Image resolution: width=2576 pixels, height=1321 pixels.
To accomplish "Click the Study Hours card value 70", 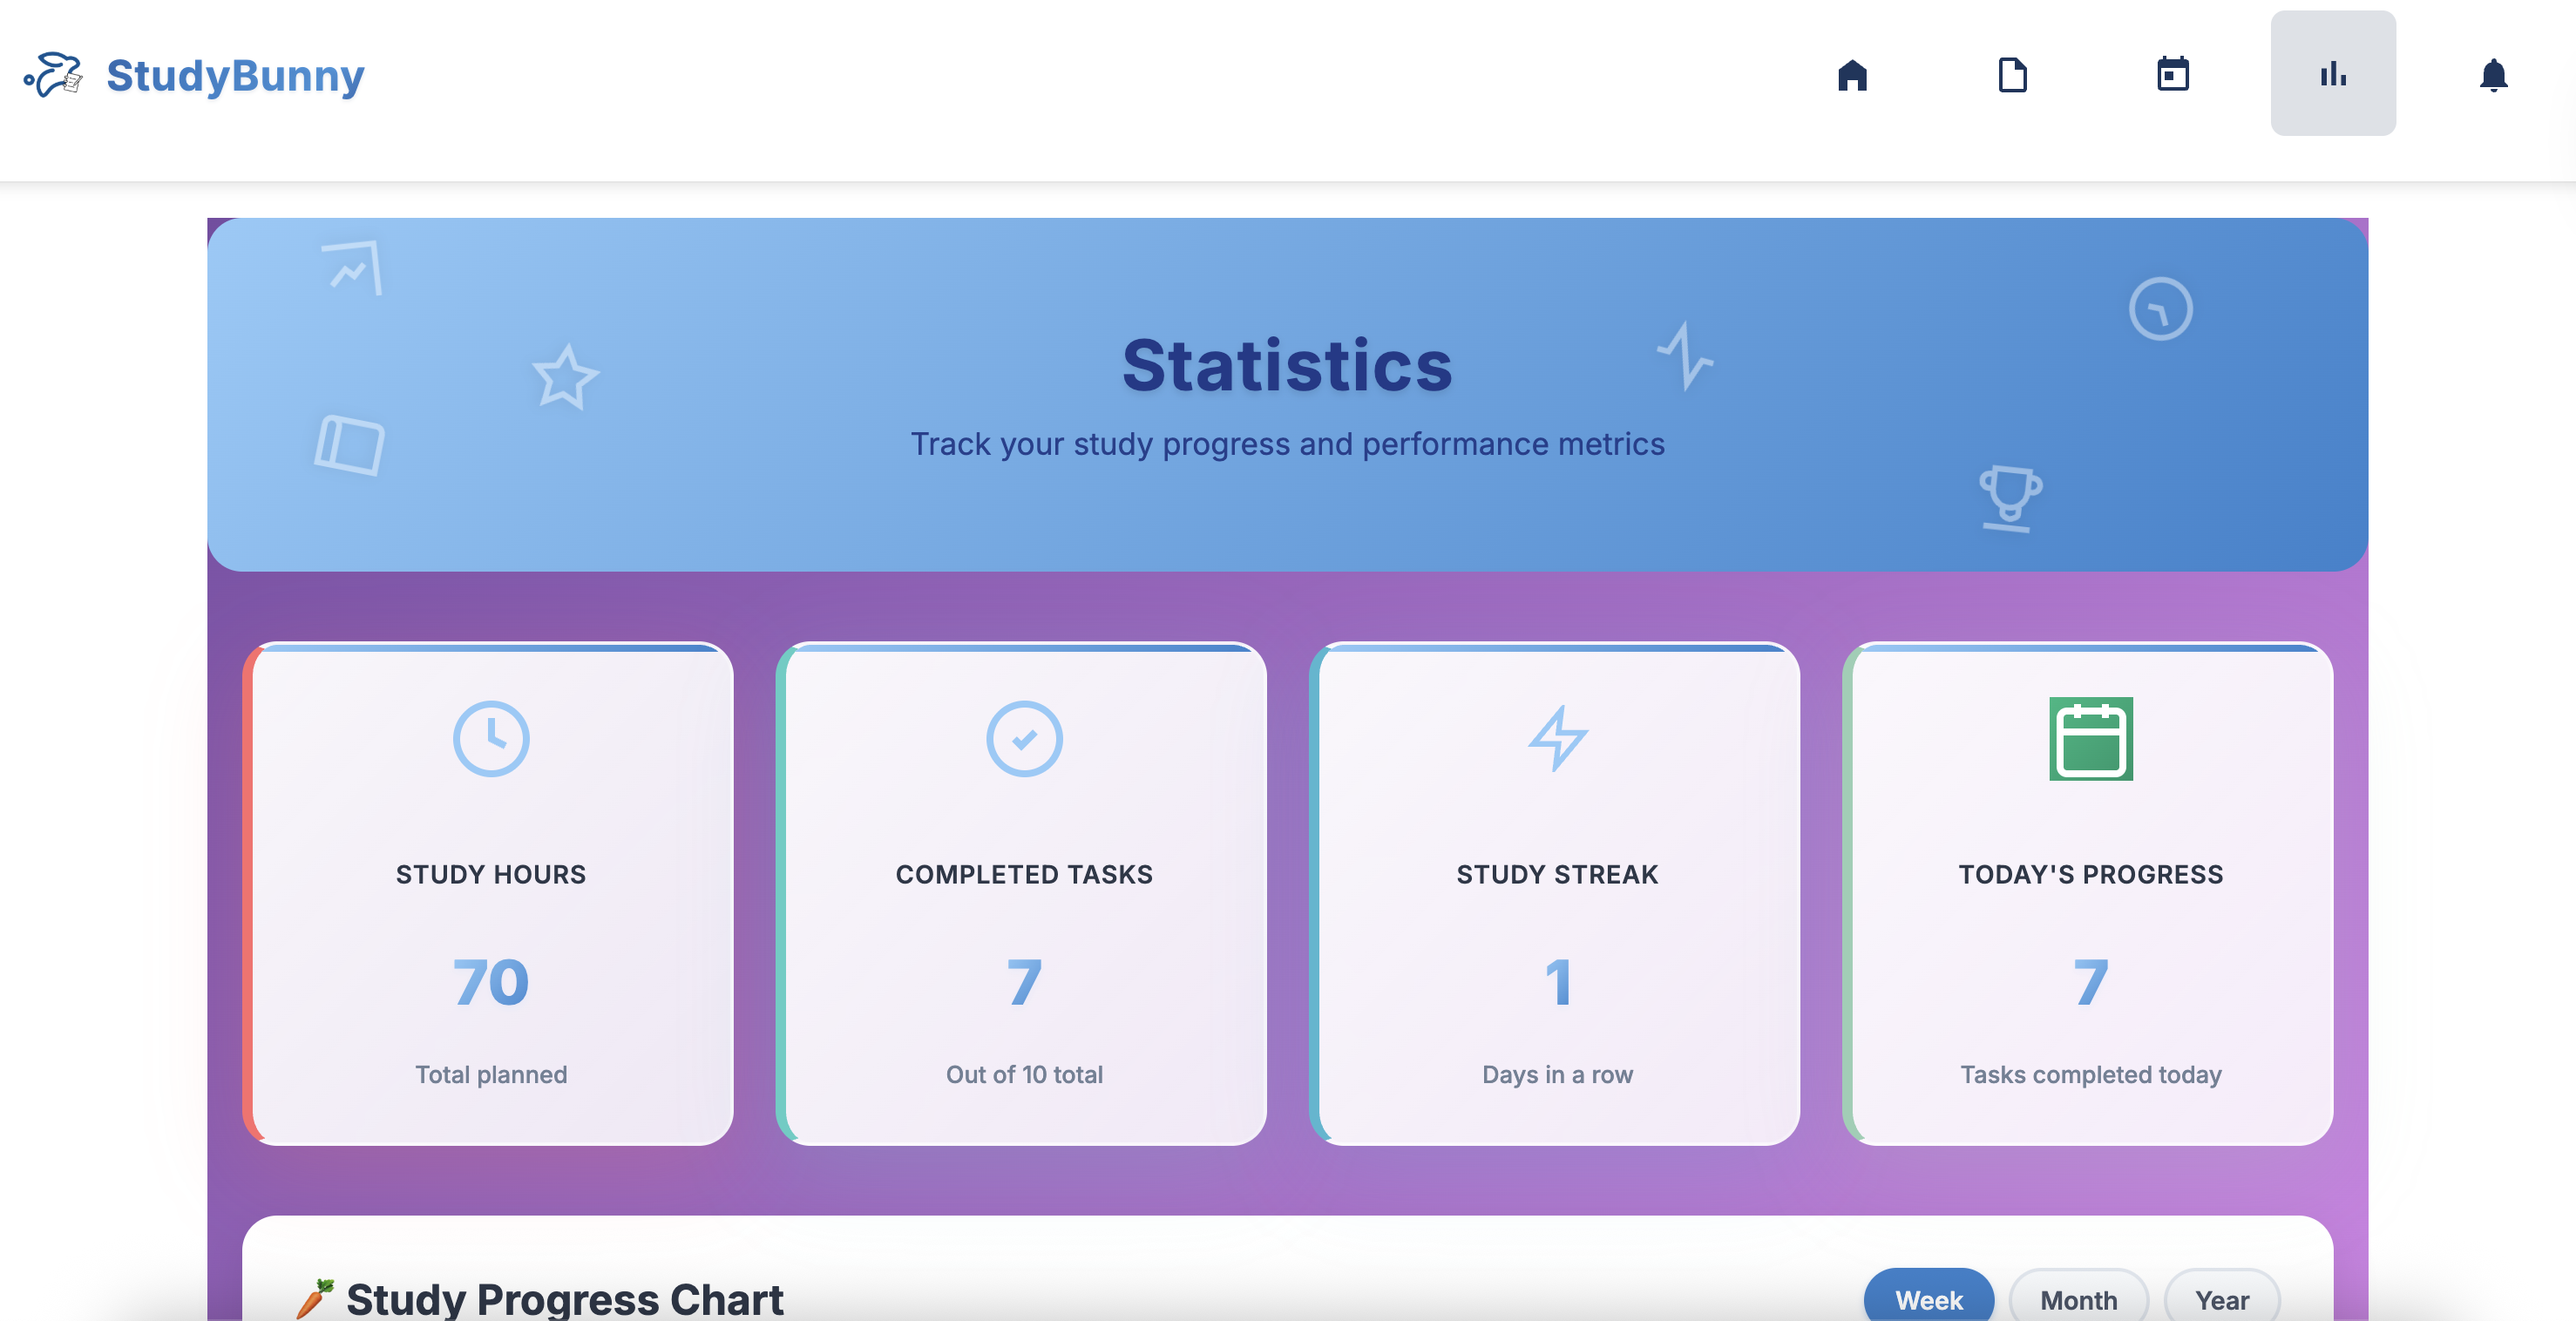I will pyautogui.click(x=490, y=982).
